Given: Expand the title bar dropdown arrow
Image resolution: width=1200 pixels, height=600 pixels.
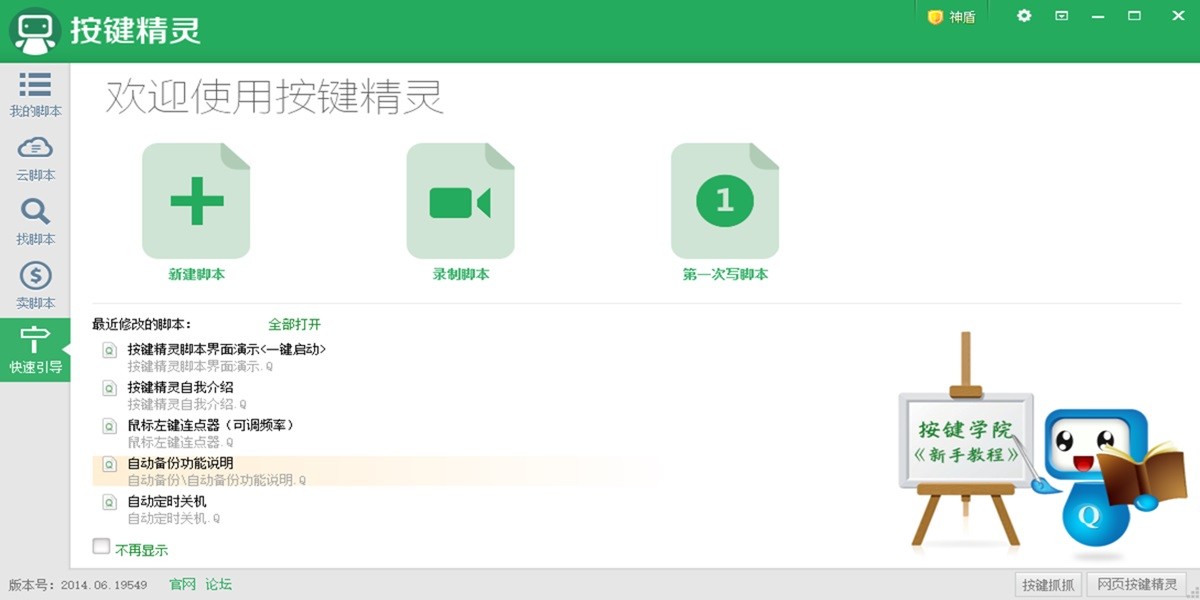Looking at the screenshot, I should pyautogui.click(x=1061, y=16).
